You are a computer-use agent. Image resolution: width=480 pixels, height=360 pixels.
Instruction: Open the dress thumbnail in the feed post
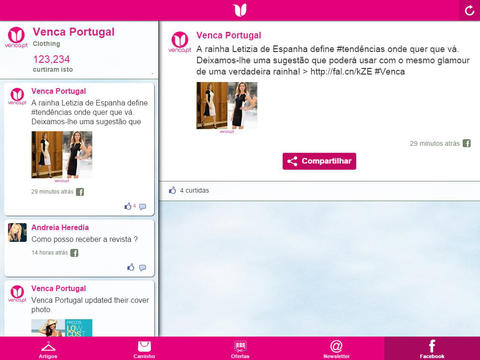pyautogui.click(x=62, y=155)
